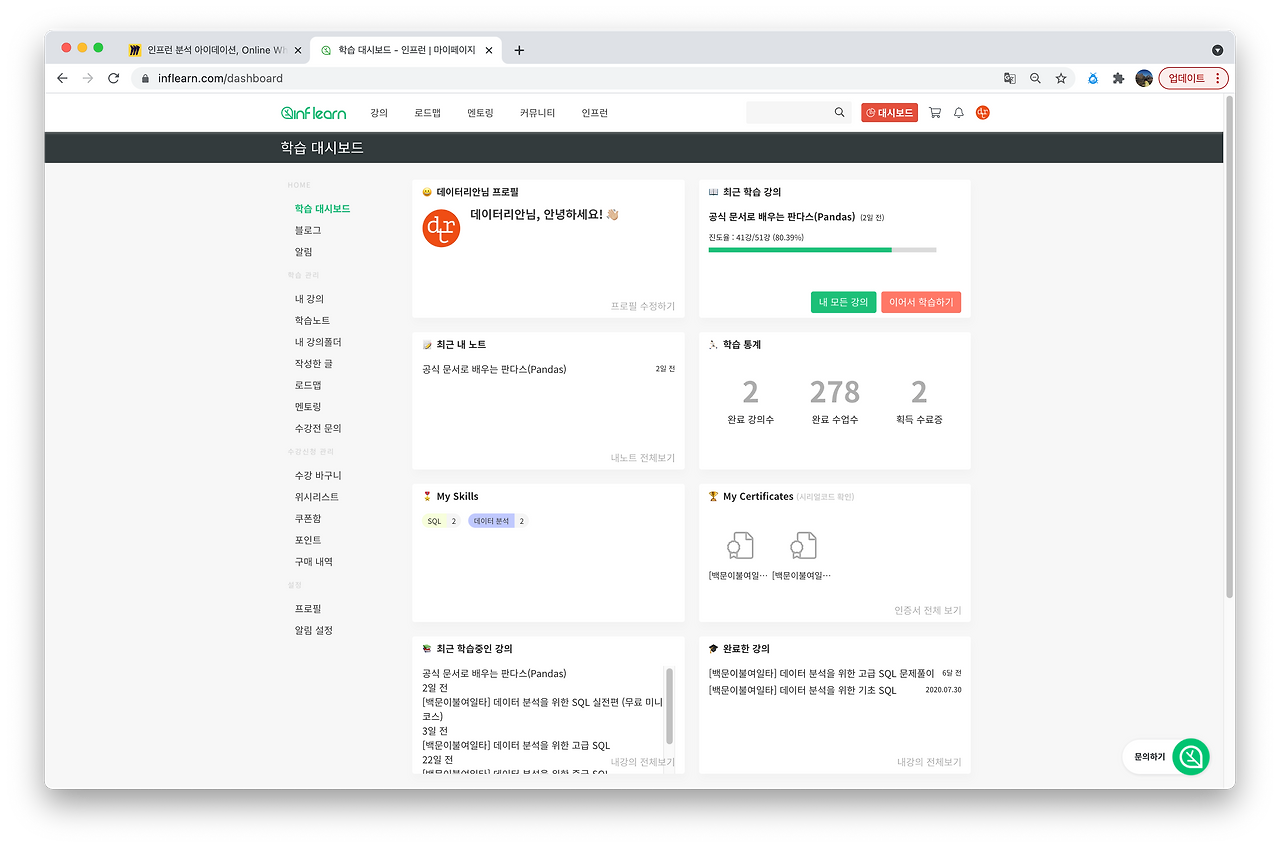Open 수강전 문의 in the sidebar
The width and height of the screenshot is (1280, 848).
318,428
